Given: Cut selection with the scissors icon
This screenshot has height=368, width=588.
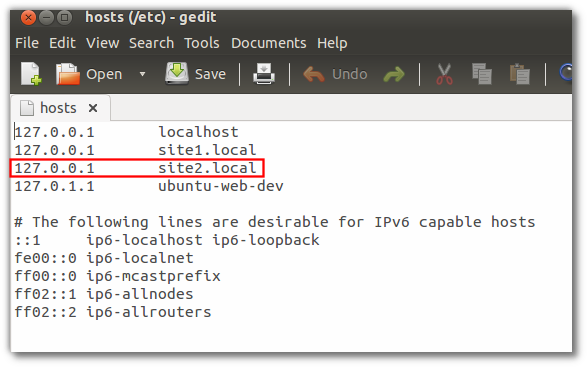Looking at the screenshot, I should pos(444,74).
